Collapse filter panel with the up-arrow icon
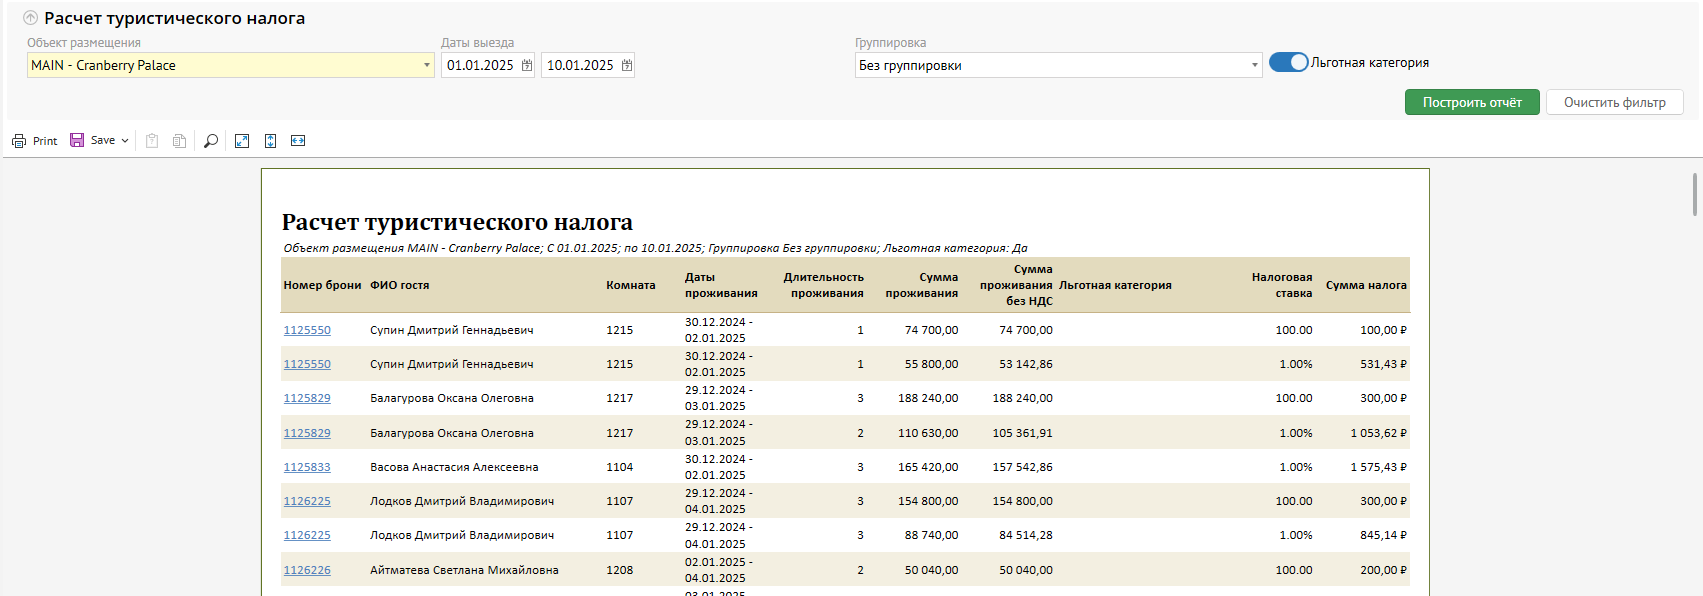The width and height of the screenshot is (1703, 596). click(x=31, y=18)
